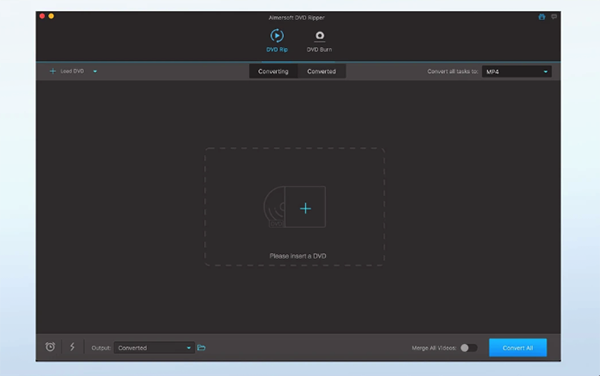Open the MP4 output format dropdown

pyautogui.click(x=517, y=72)
